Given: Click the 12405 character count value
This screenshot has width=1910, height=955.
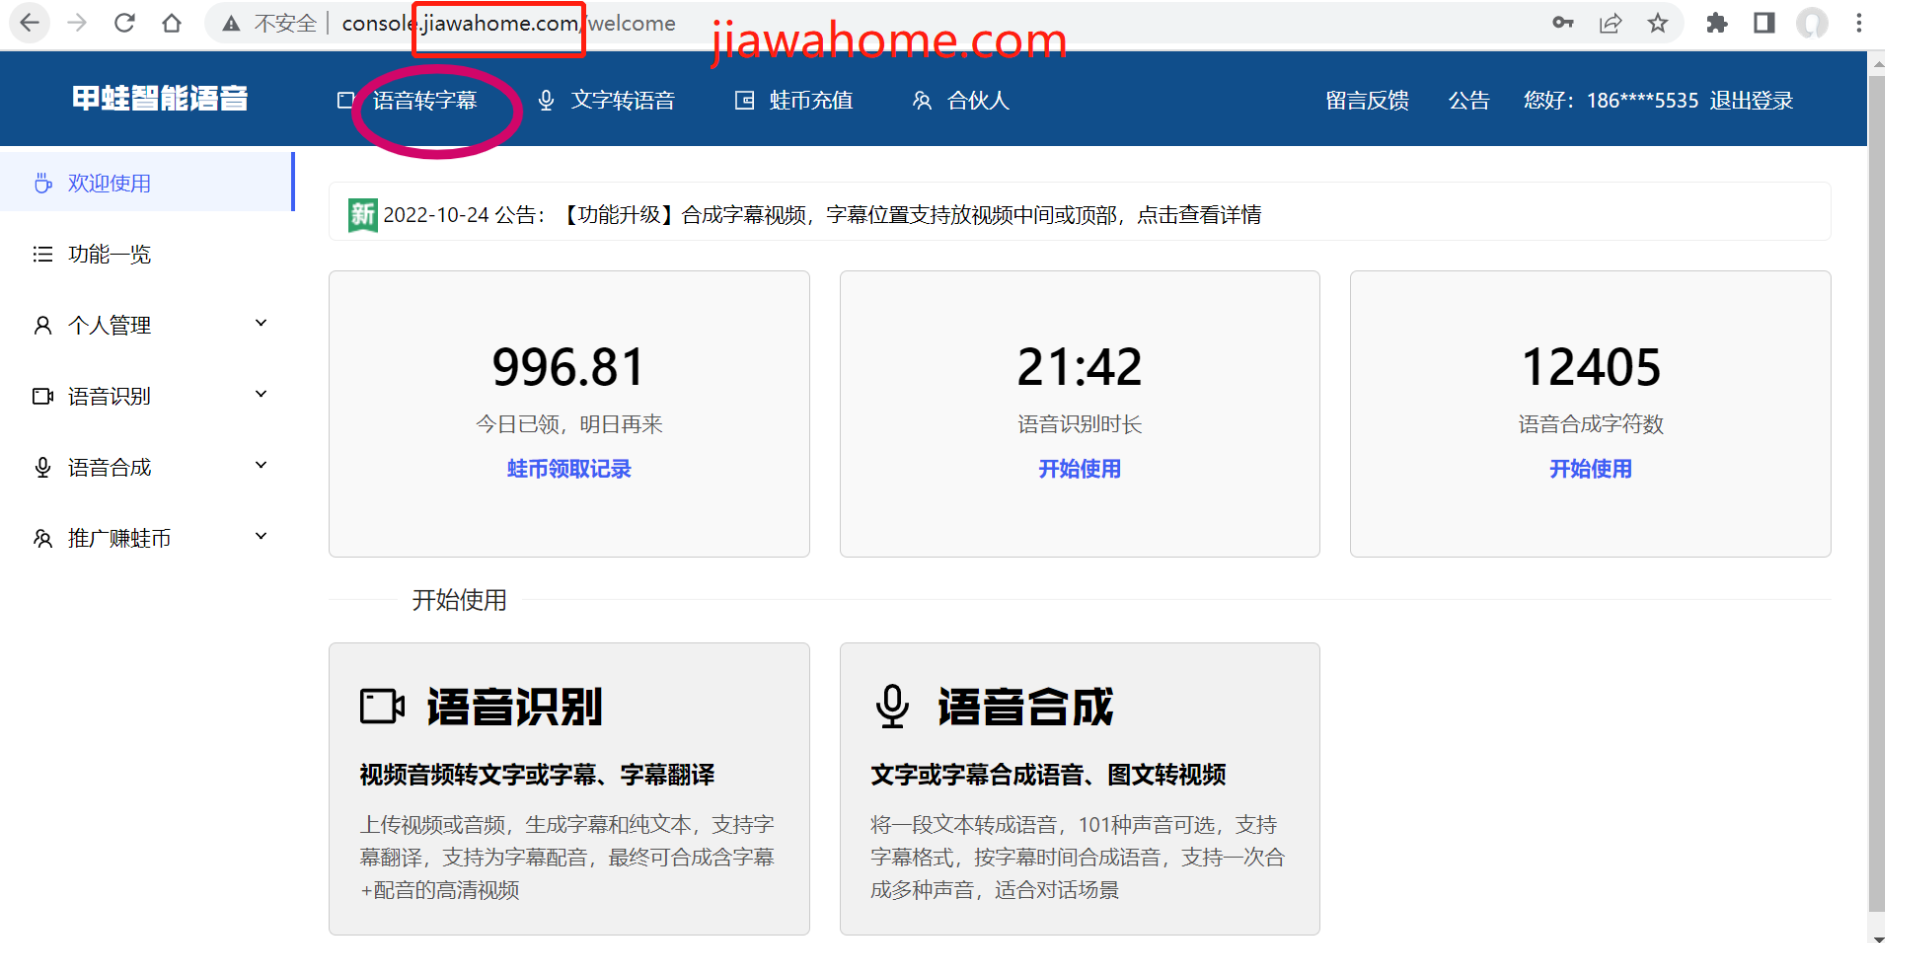Looking at the screenshot, I should tap(1590, 367).
